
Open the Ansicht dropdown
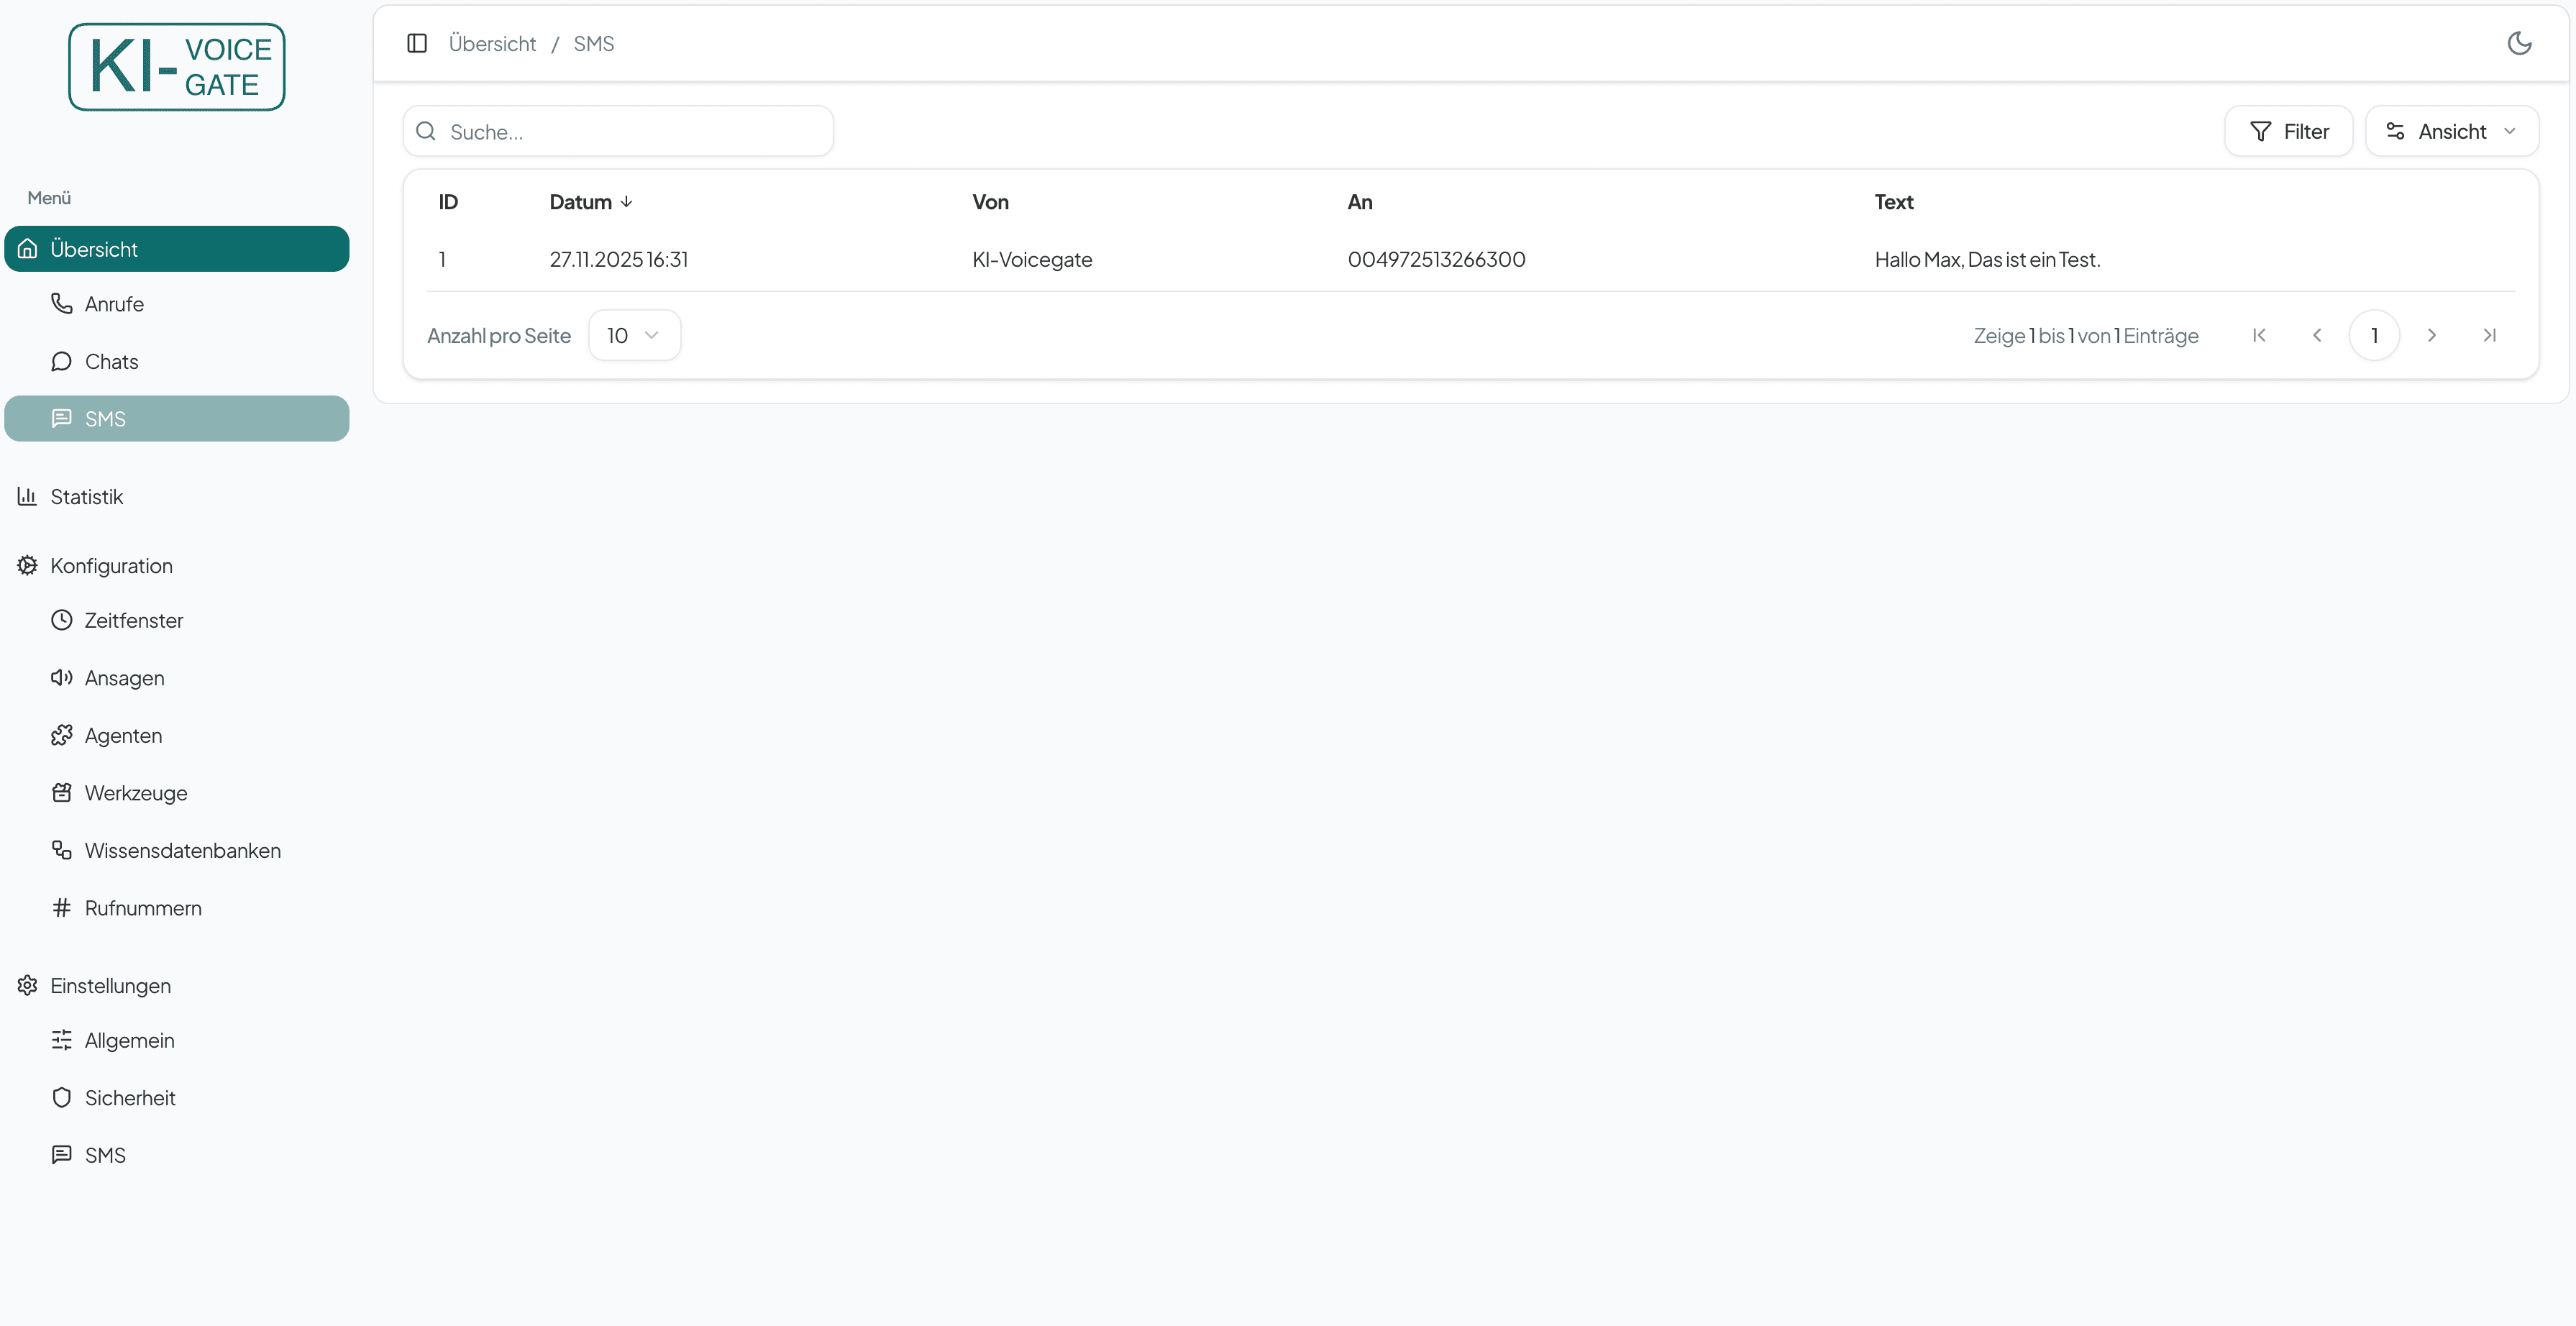coord(2451,131)
